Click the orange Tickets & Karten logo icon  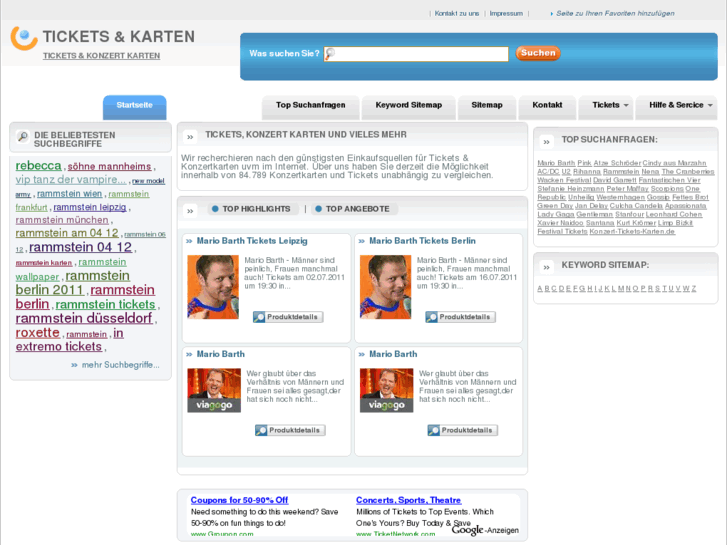coord(24,38)
